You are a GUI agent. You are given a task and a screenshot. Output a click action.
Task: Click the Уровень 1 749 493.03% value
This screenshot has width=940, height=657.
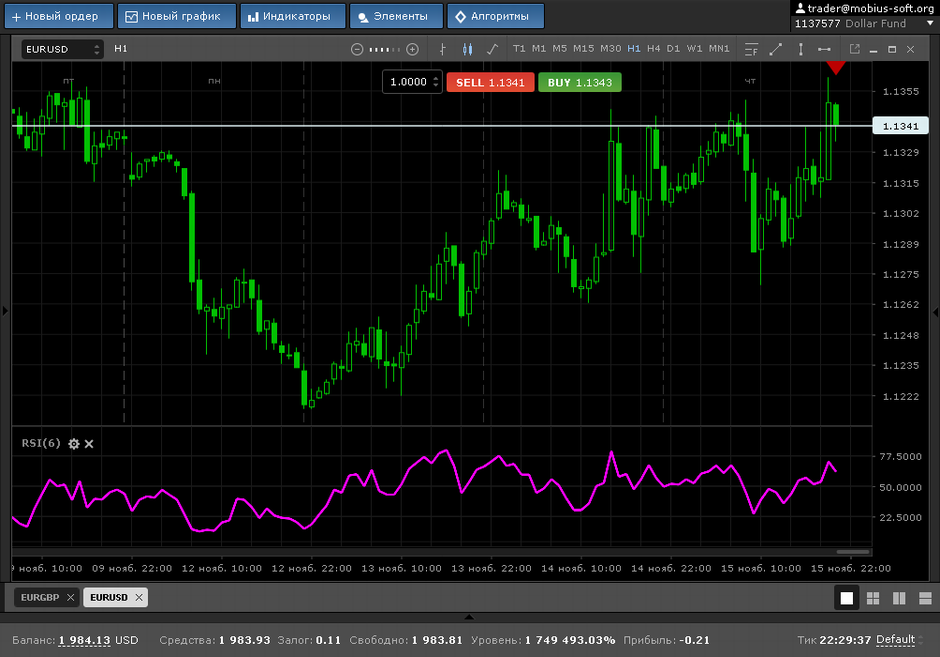coord(570,640)
